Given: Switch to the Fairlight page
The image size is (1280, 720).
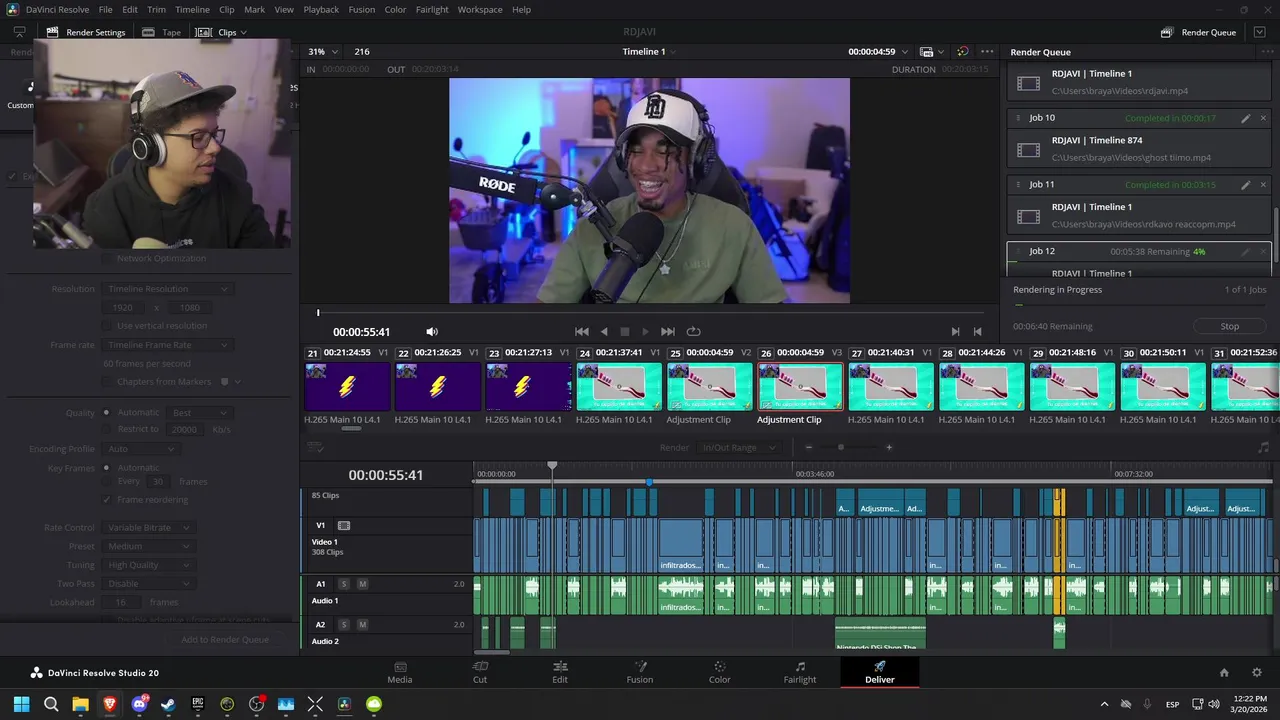Looking at the screenshot, I should pyautogui.click(x=800, y=672).
